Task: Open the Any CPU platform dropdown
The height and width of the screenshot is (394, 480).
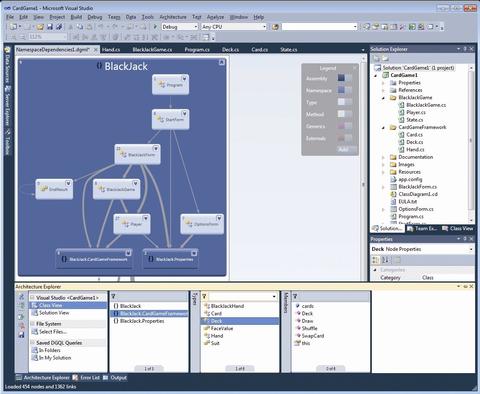Action: pos(264,27)
